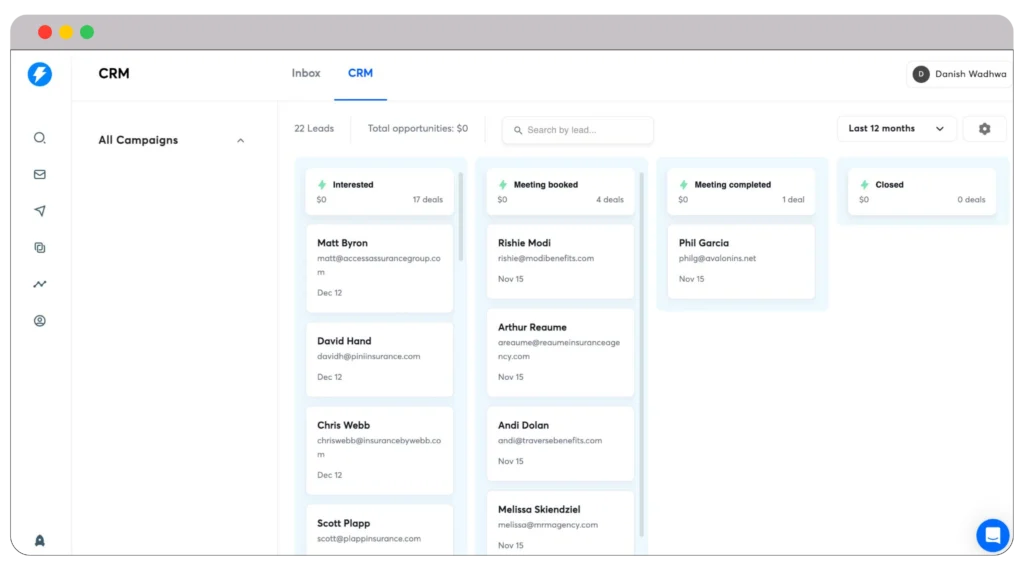Open the Matt Byron lead card
The width and height of the screenshot is (1024, 572).
click(379, 268)
